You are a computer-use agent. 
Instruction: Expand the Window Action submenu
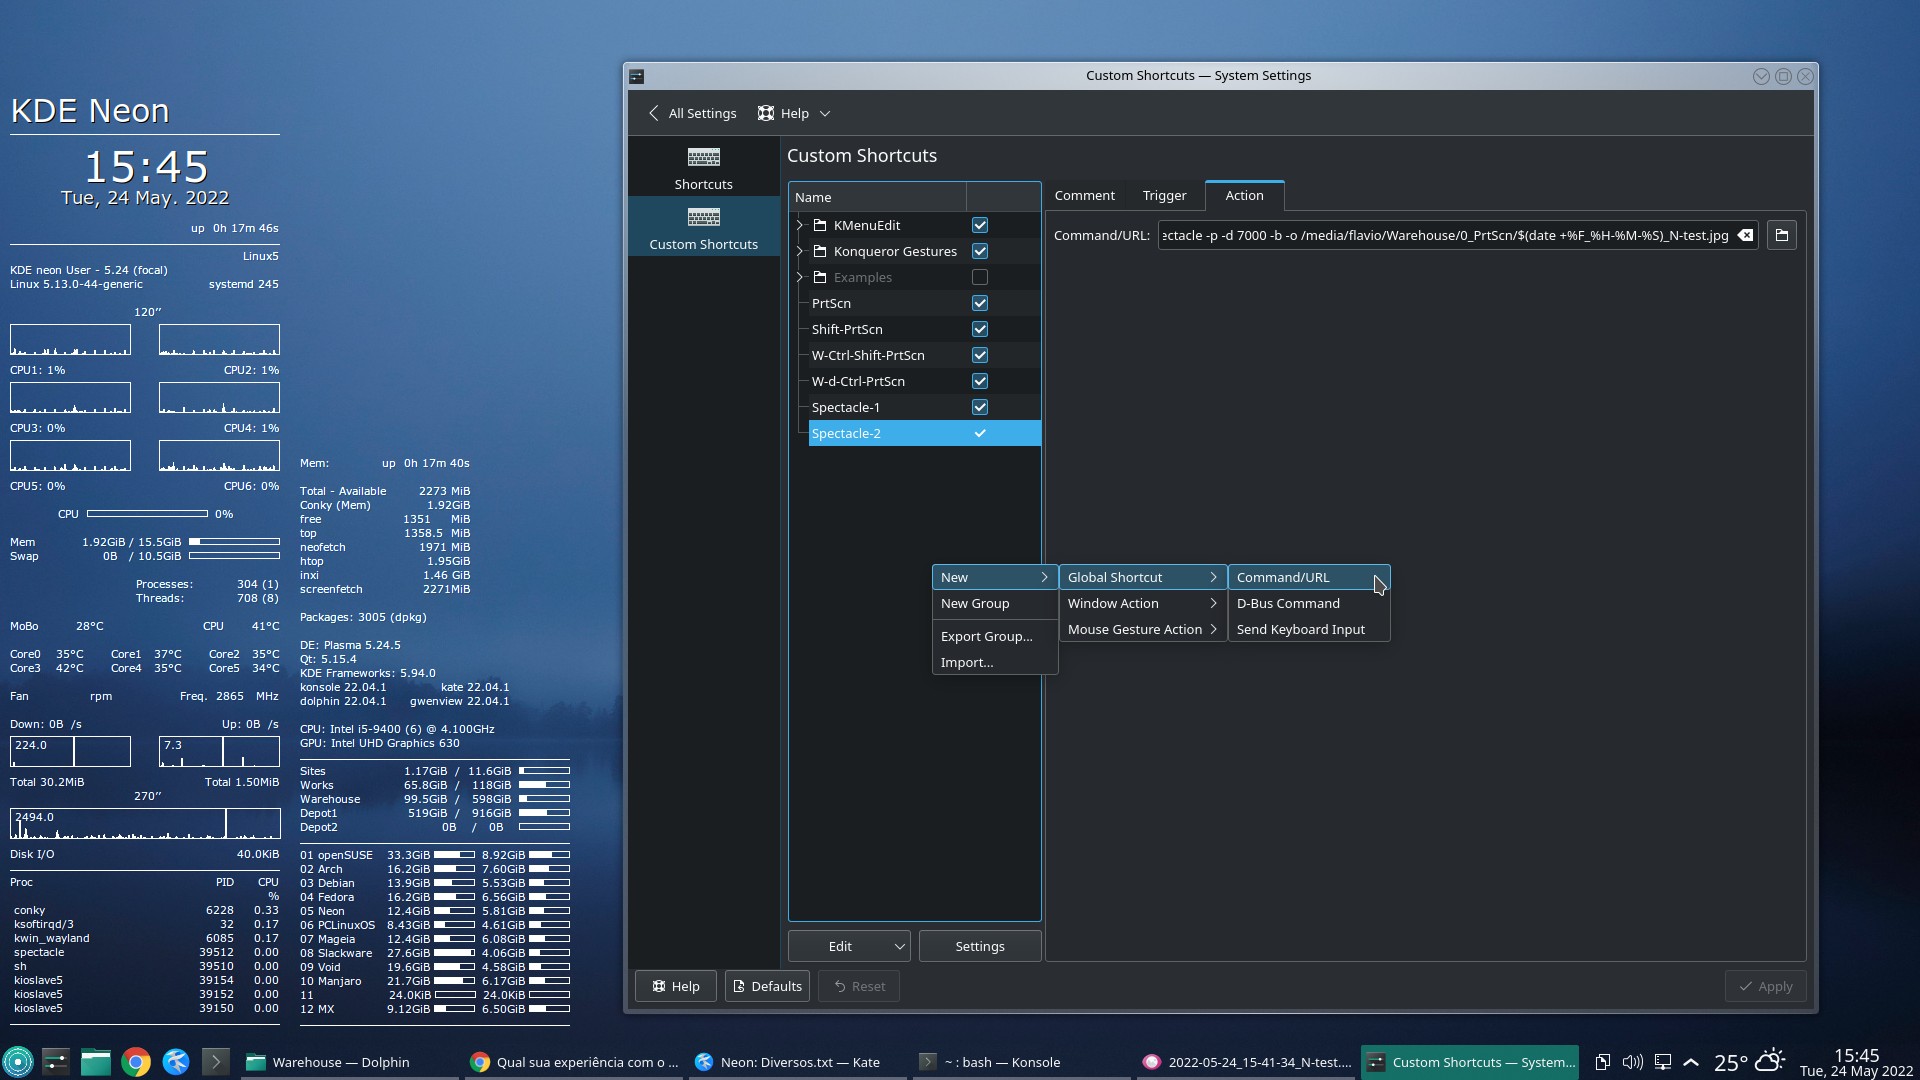coord(1142,603)
